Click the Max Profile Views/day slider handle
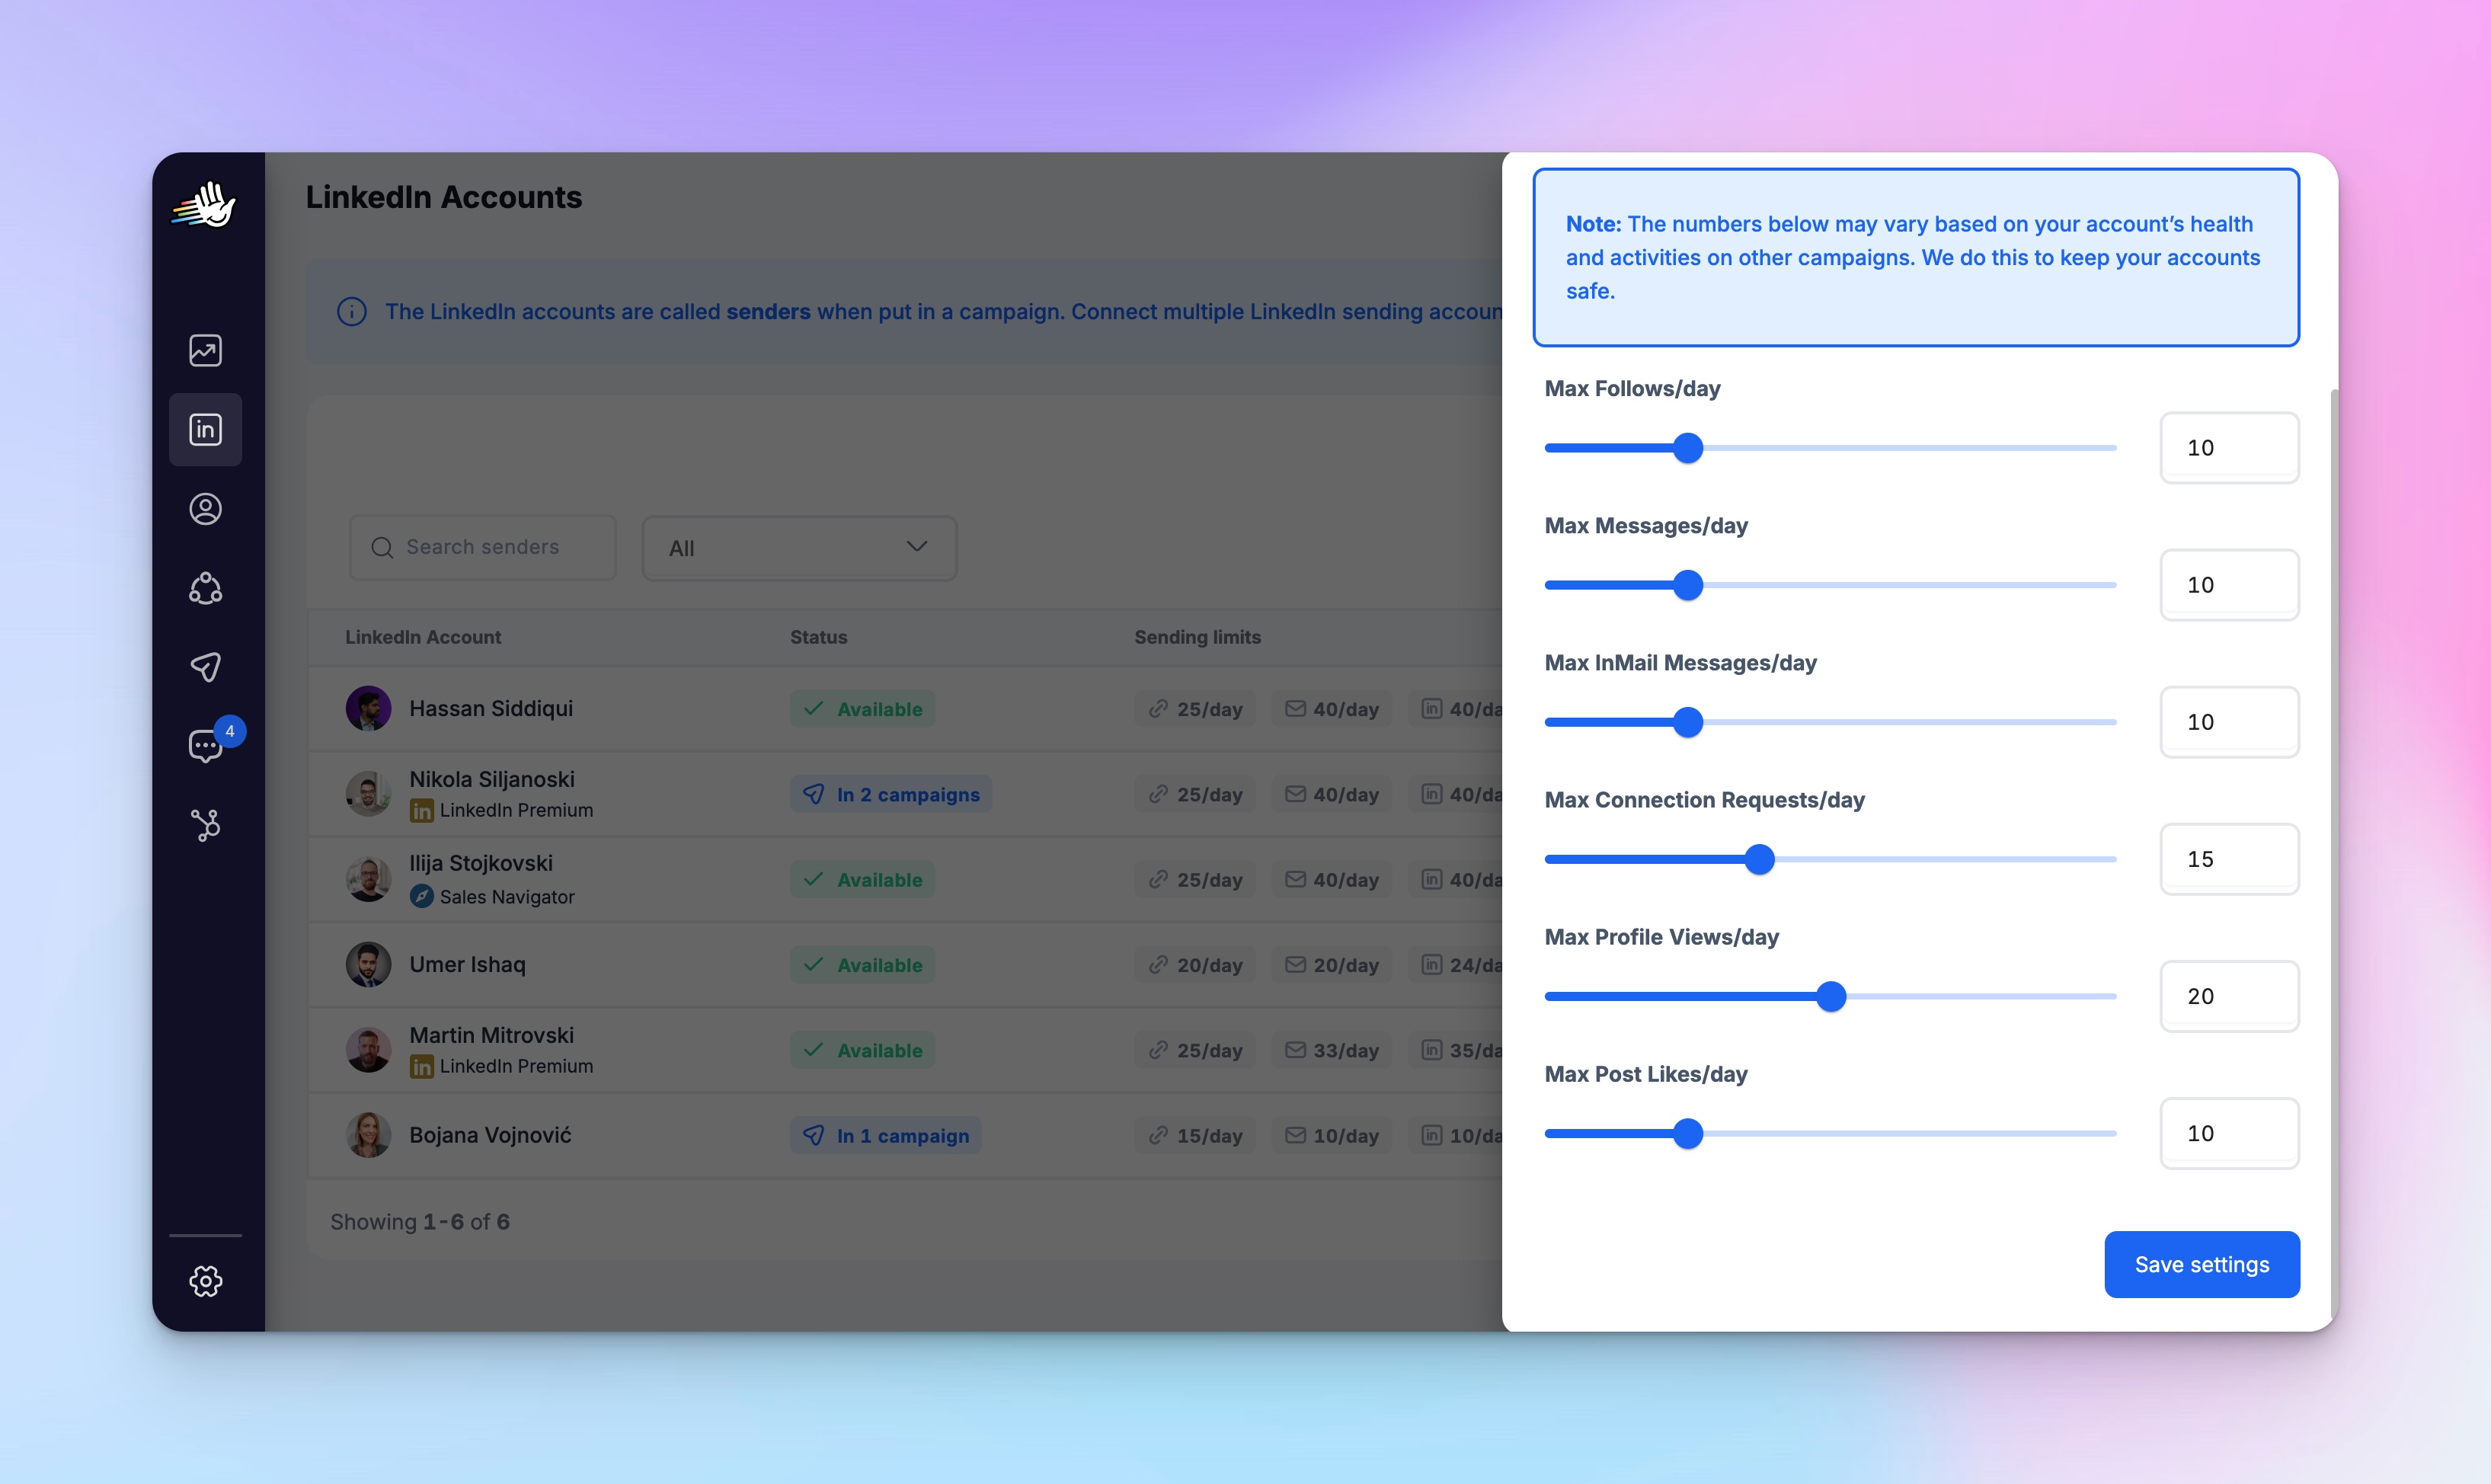This screenshot has height=1484, width=2491. (x=1831, y=996)
